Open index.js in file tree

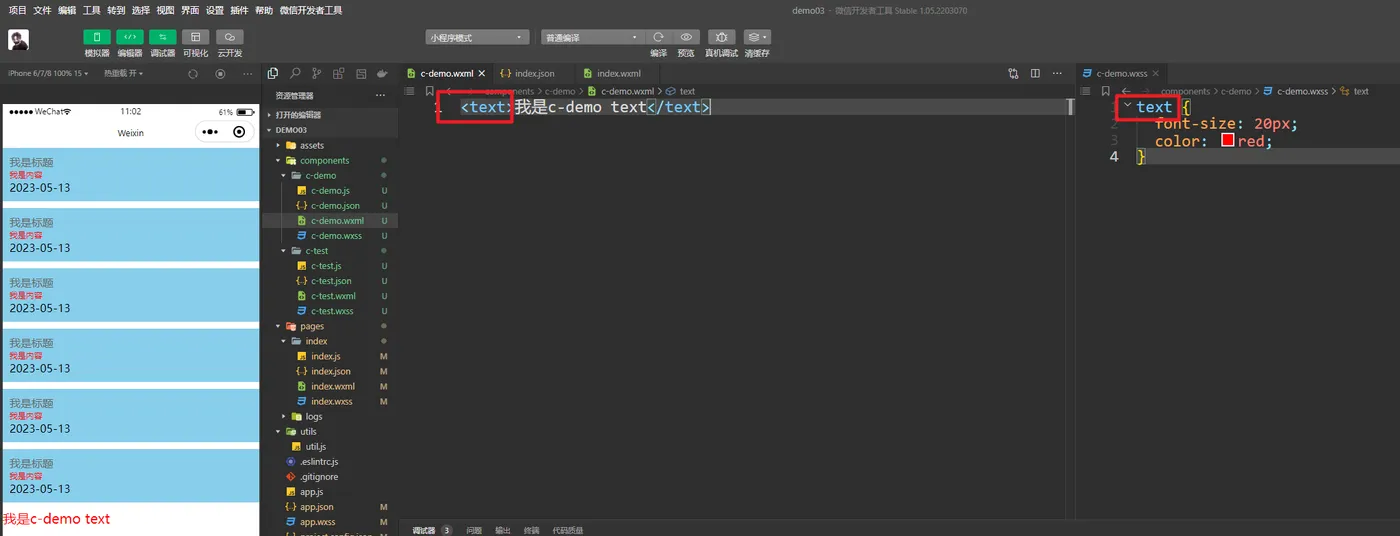click(325, 356)
